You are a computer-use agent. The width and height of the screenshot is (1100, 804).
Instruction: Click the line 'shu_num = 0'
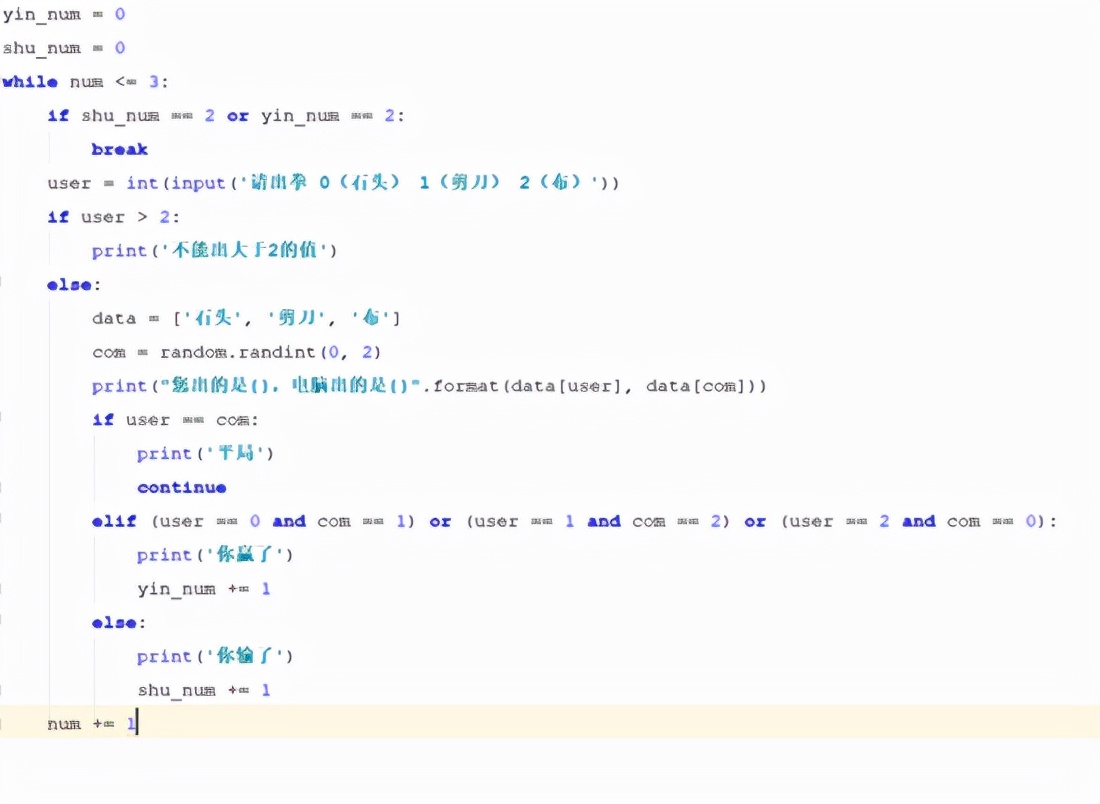coord(64,48)
